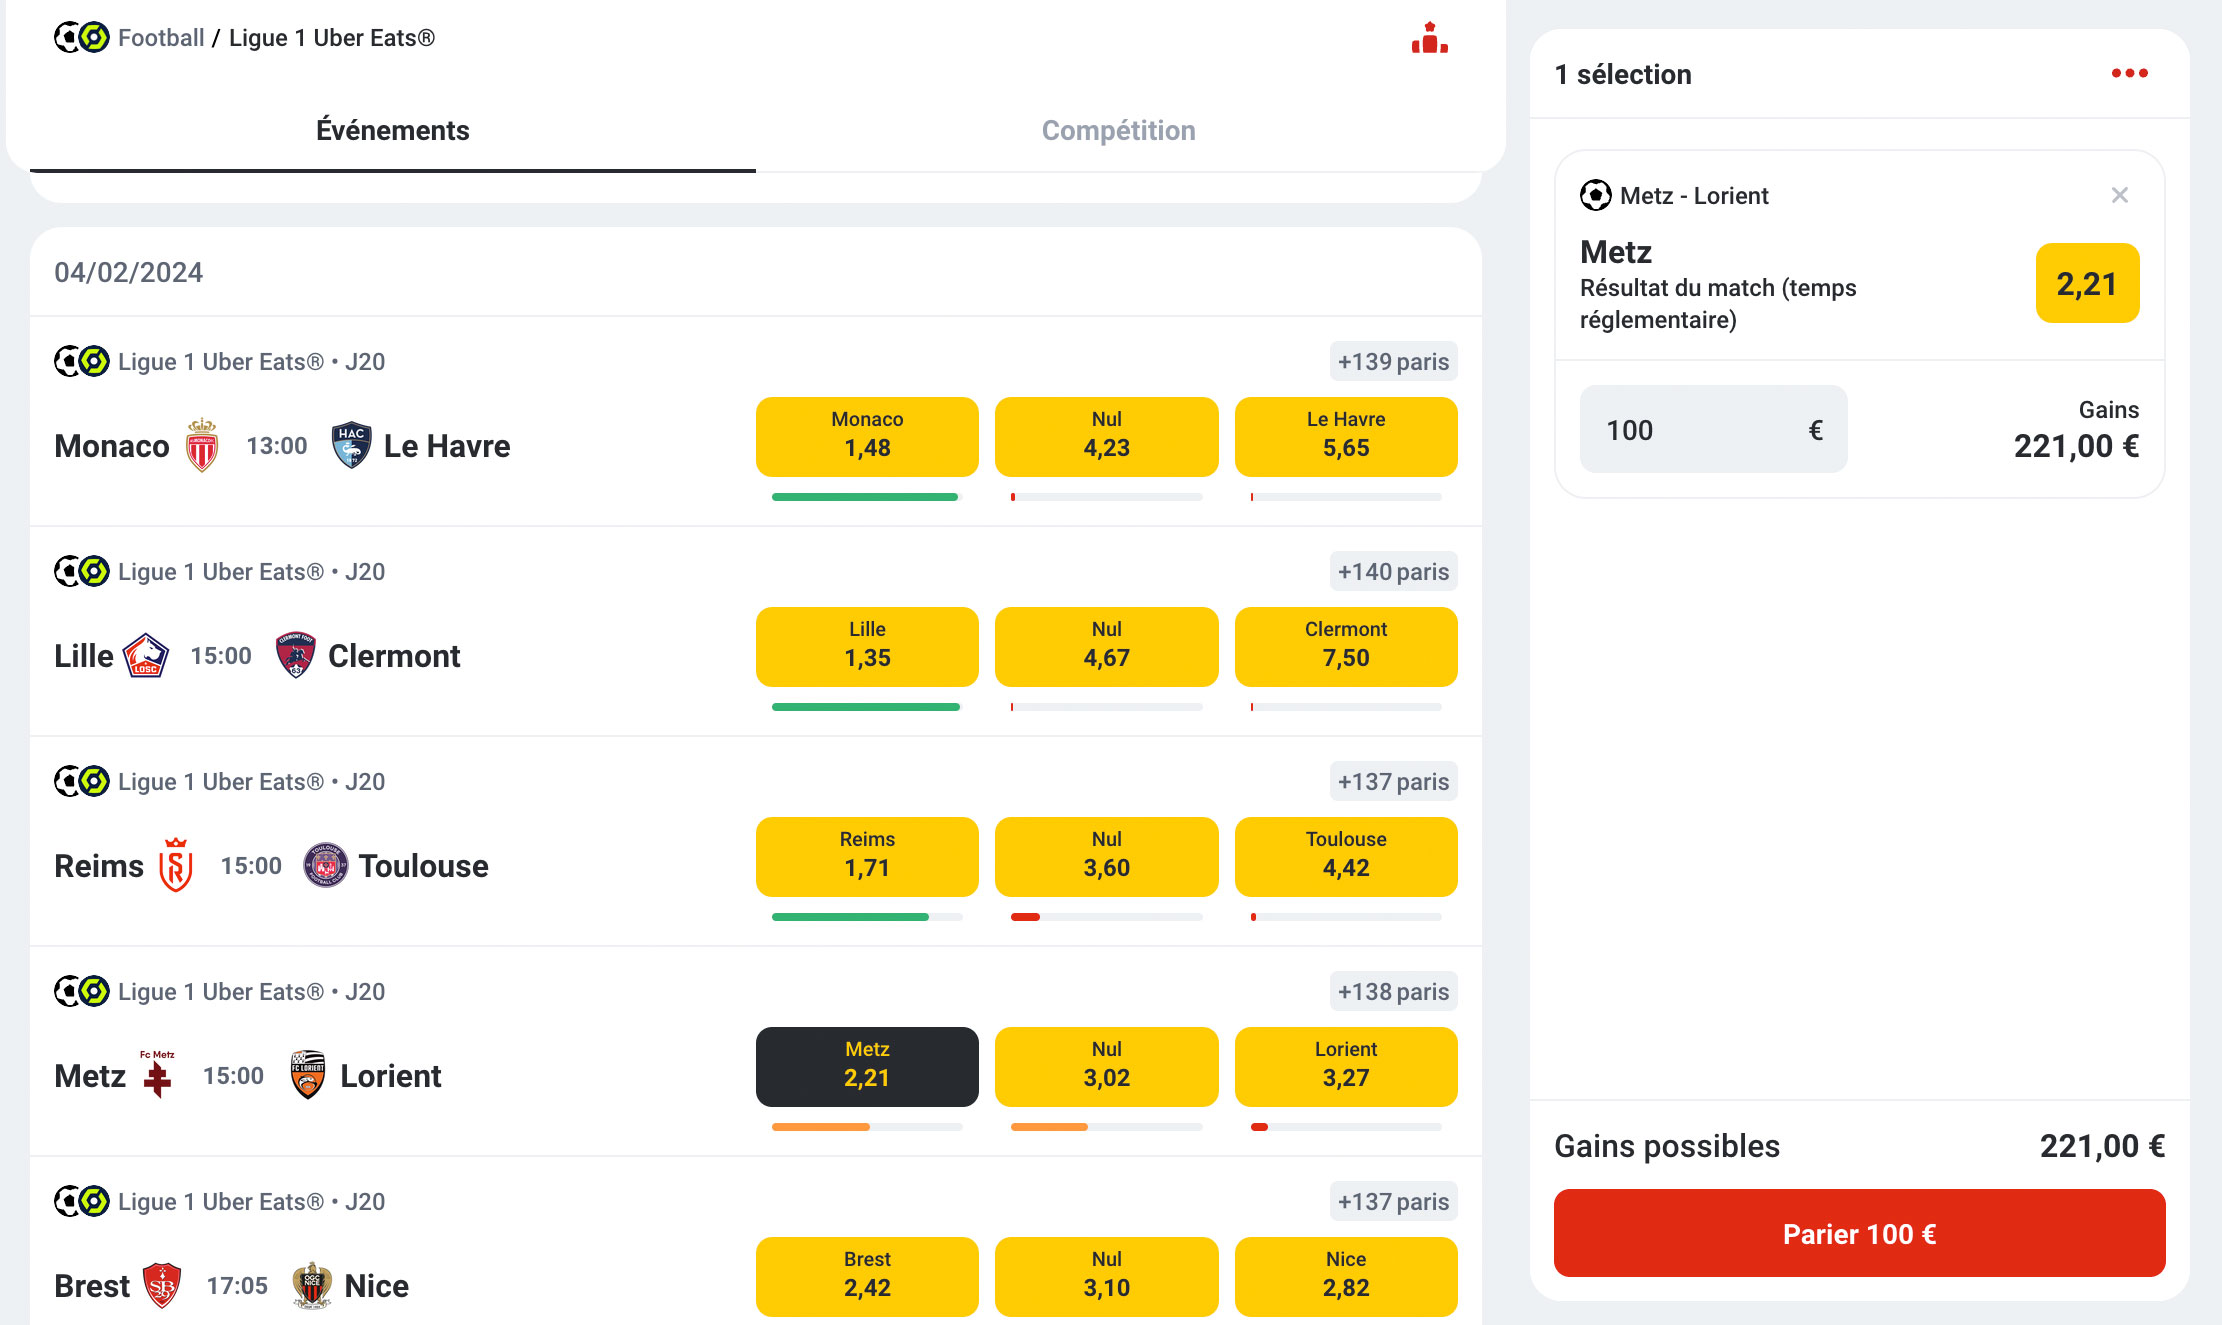Select Le Havre win odds 5,65

1346,436
